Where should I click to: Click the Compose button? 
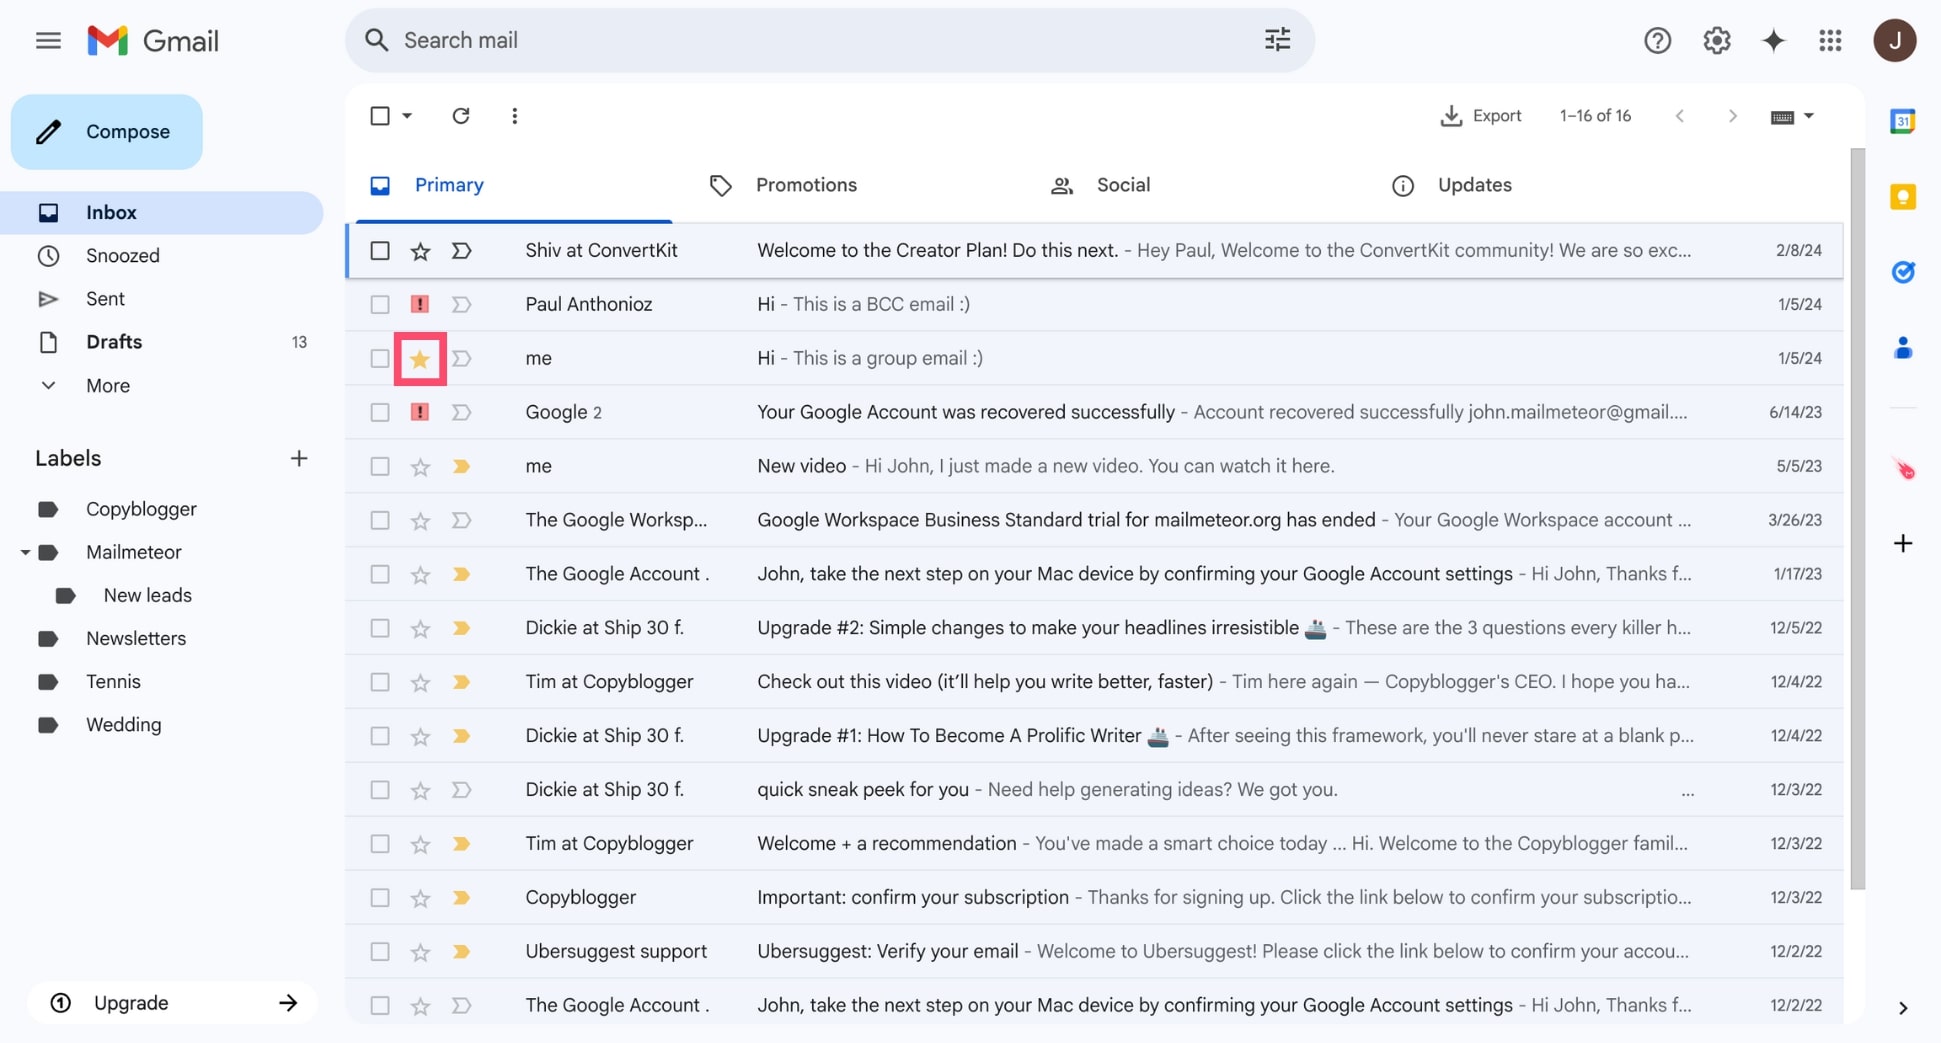(x=107, y=132)
